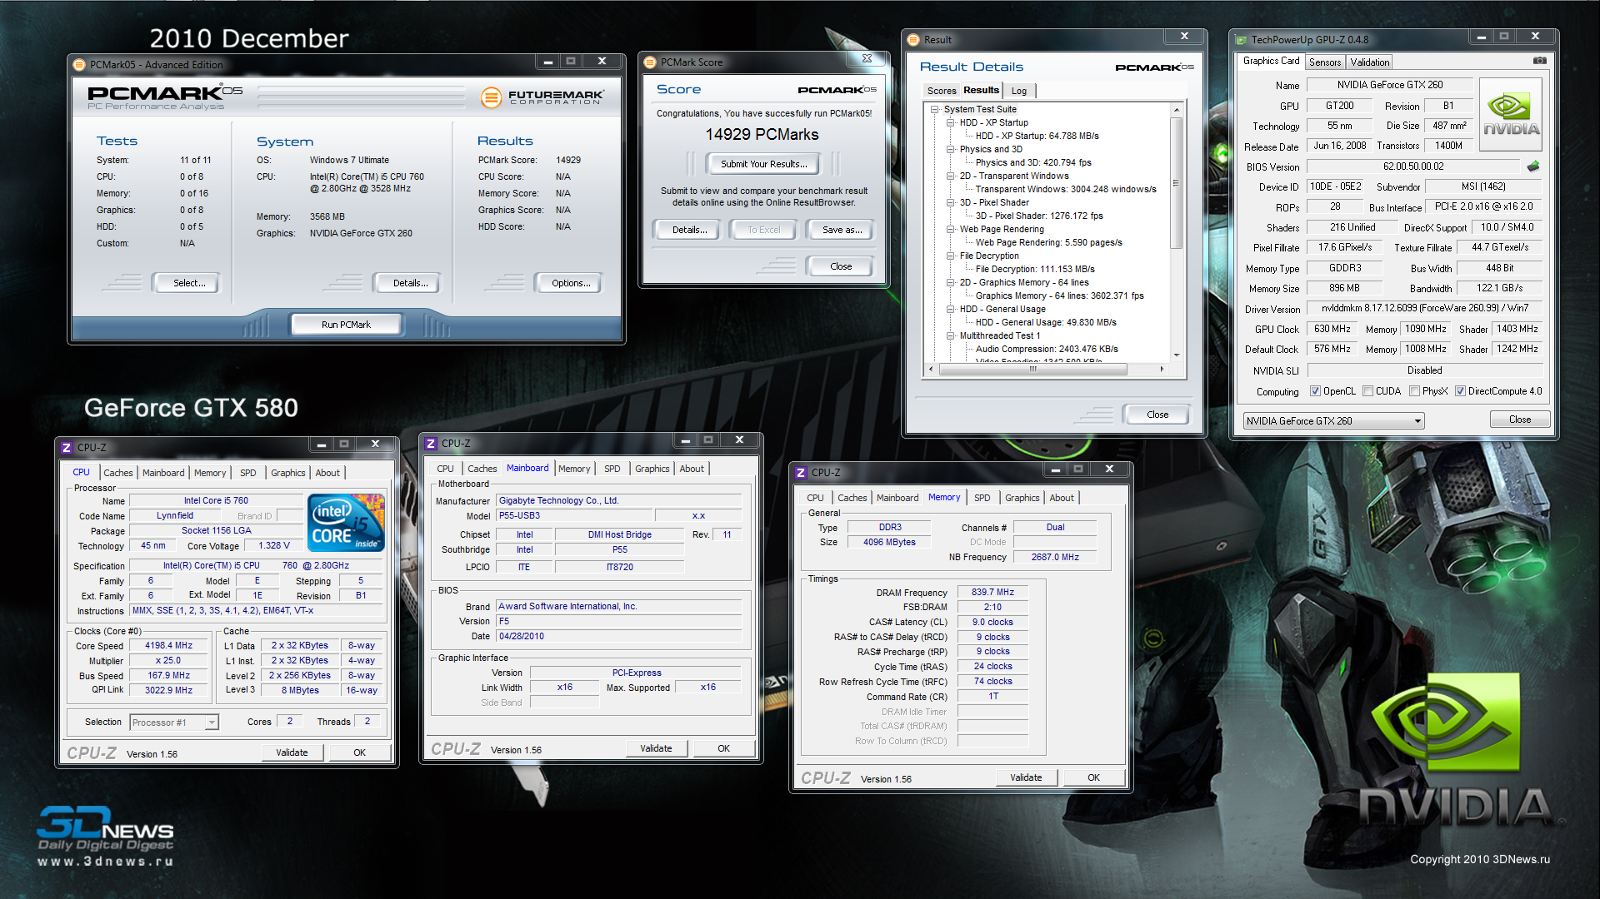
Task: Close the Result window using title X
Action: 1184,36
